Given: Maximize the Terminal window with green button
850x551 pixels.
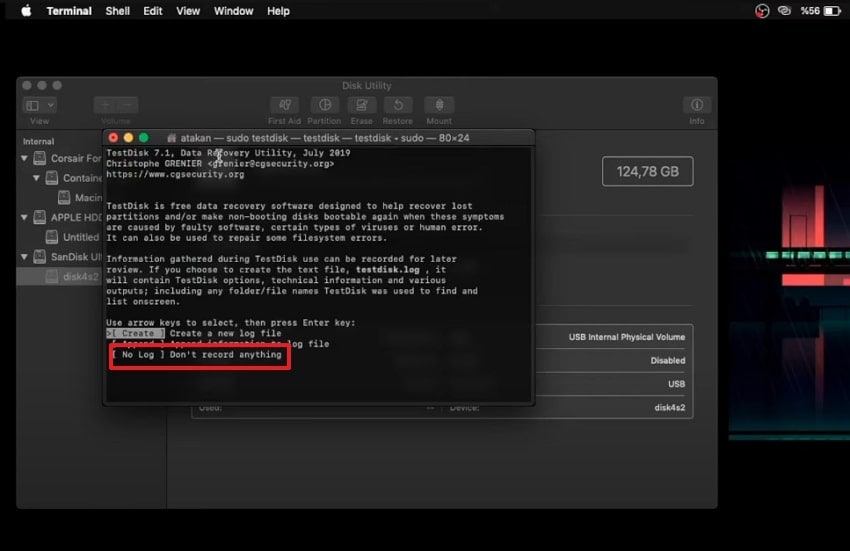Looking at the screenshot, I should (x=144, y=138).
